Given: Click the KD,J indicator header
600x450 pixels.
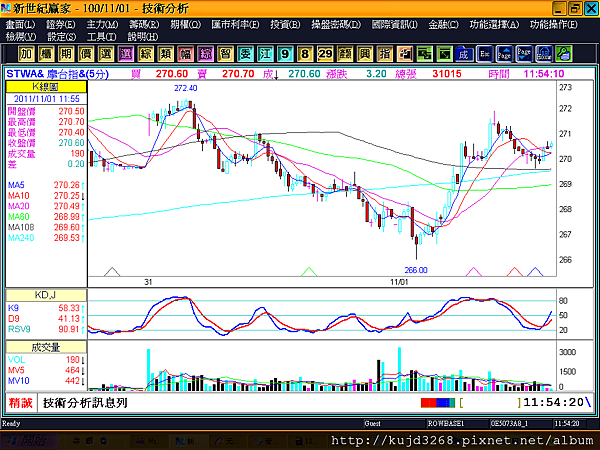Looking at the screenshot, I should click(x=46, y=295).
